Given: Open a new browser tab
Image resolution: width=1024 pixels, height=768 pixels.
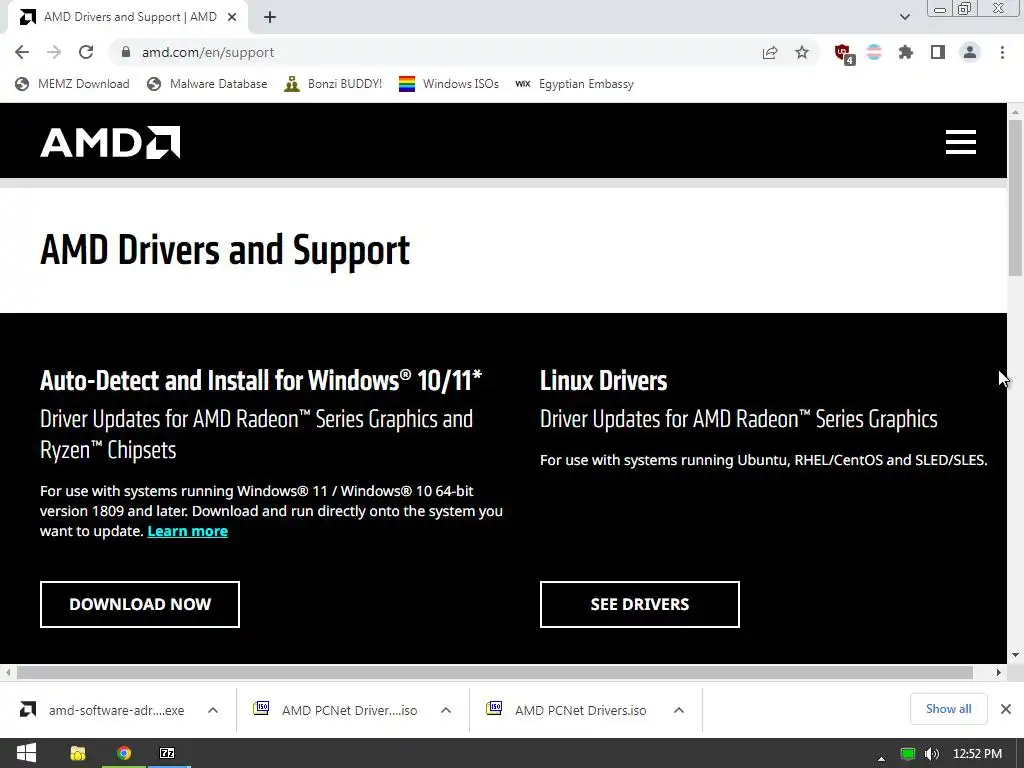Looking at the screenshot, I should 270,17.
